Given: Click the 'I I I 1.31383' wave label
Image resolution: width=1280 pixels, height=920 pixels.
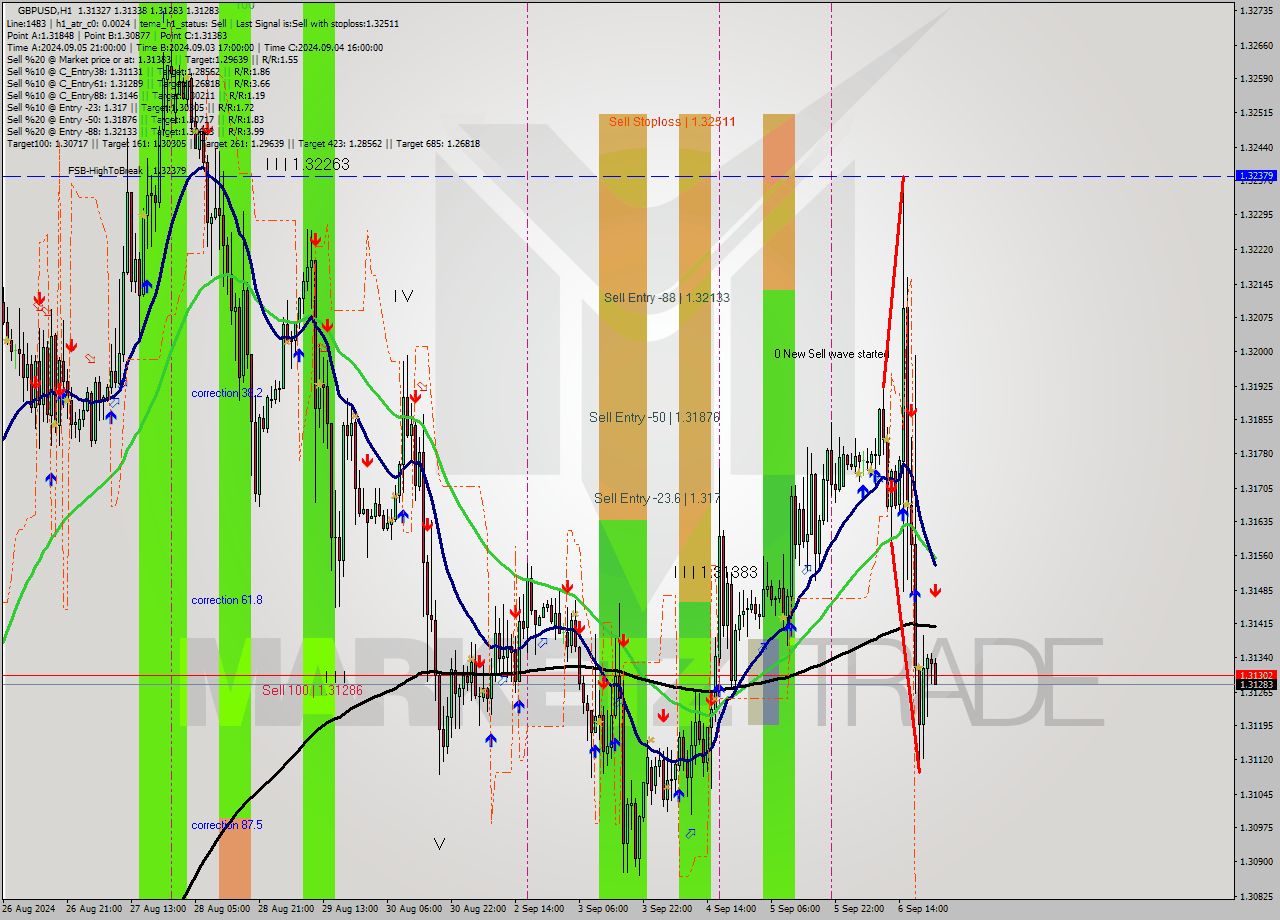Looking at the screenshot, I should pyautogui.click(x=715, y=572).
